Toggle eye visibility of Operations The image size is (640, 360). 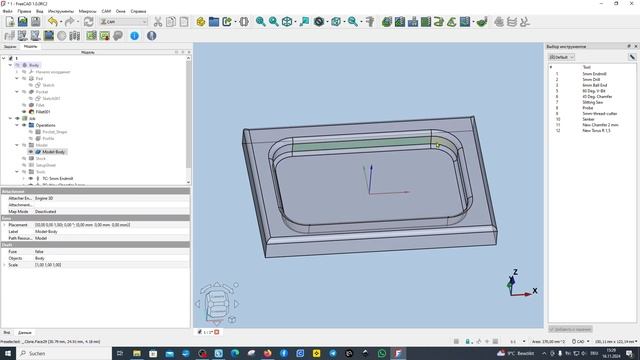(x=24, y=125)
